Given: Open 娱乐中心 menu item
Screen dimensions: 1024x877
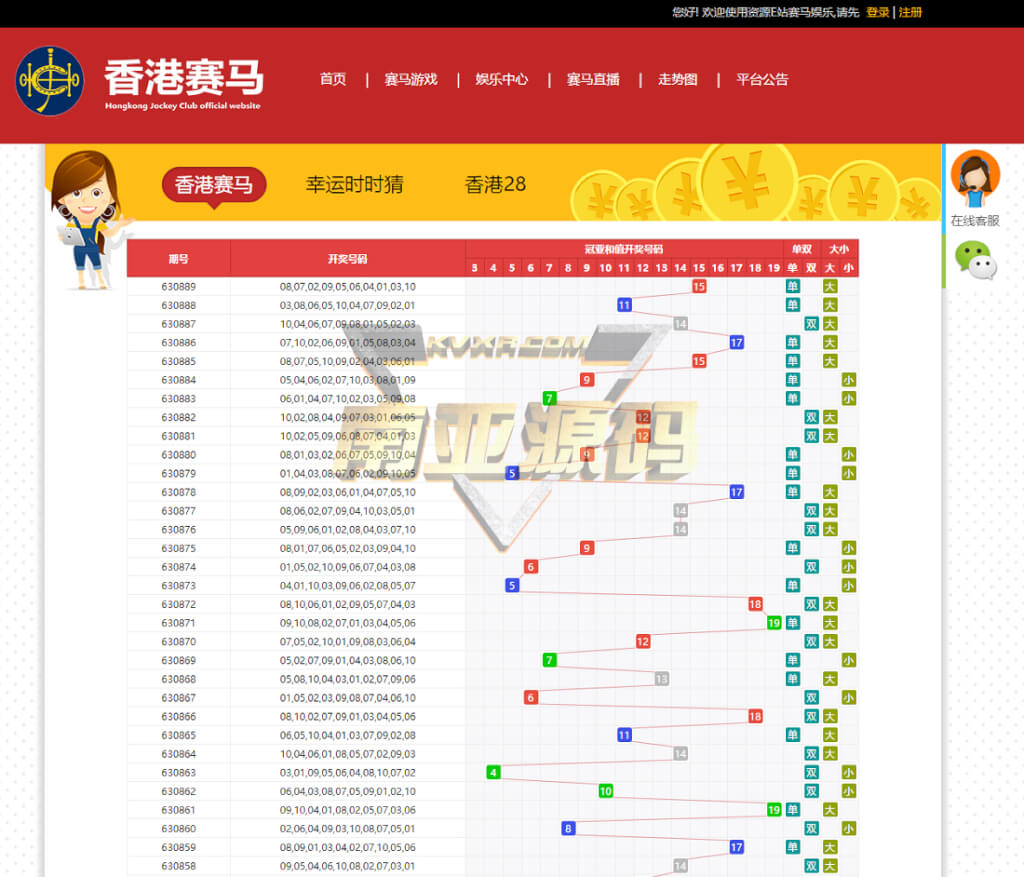Looking at the screenshot, I should click(502, 79).
